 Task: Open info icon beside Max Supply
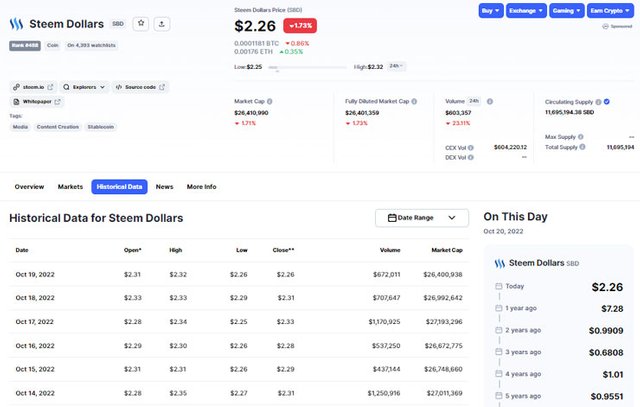581,137
